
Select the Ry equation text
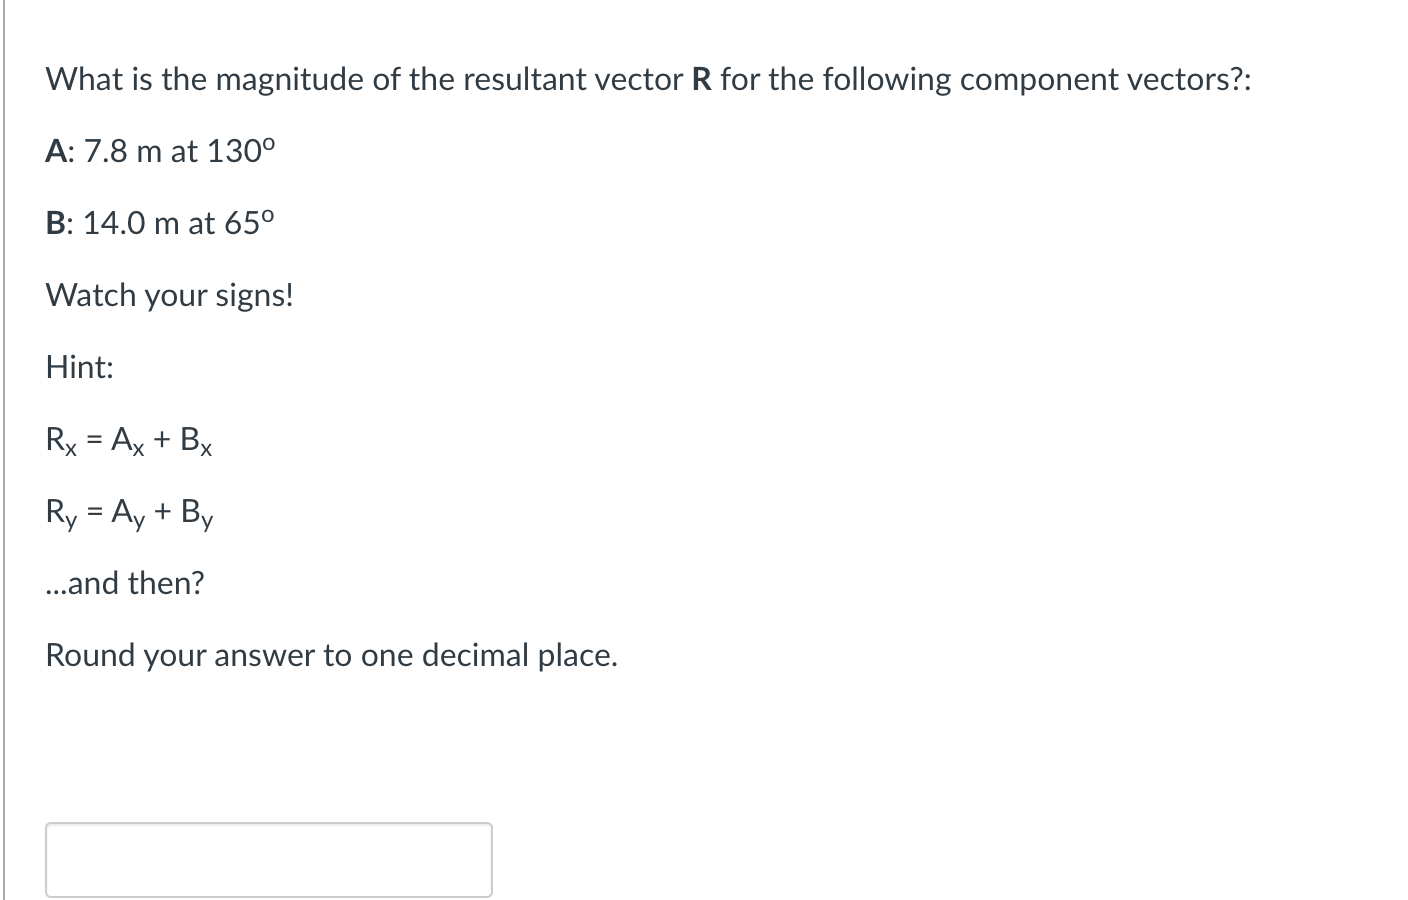[128, 512]
